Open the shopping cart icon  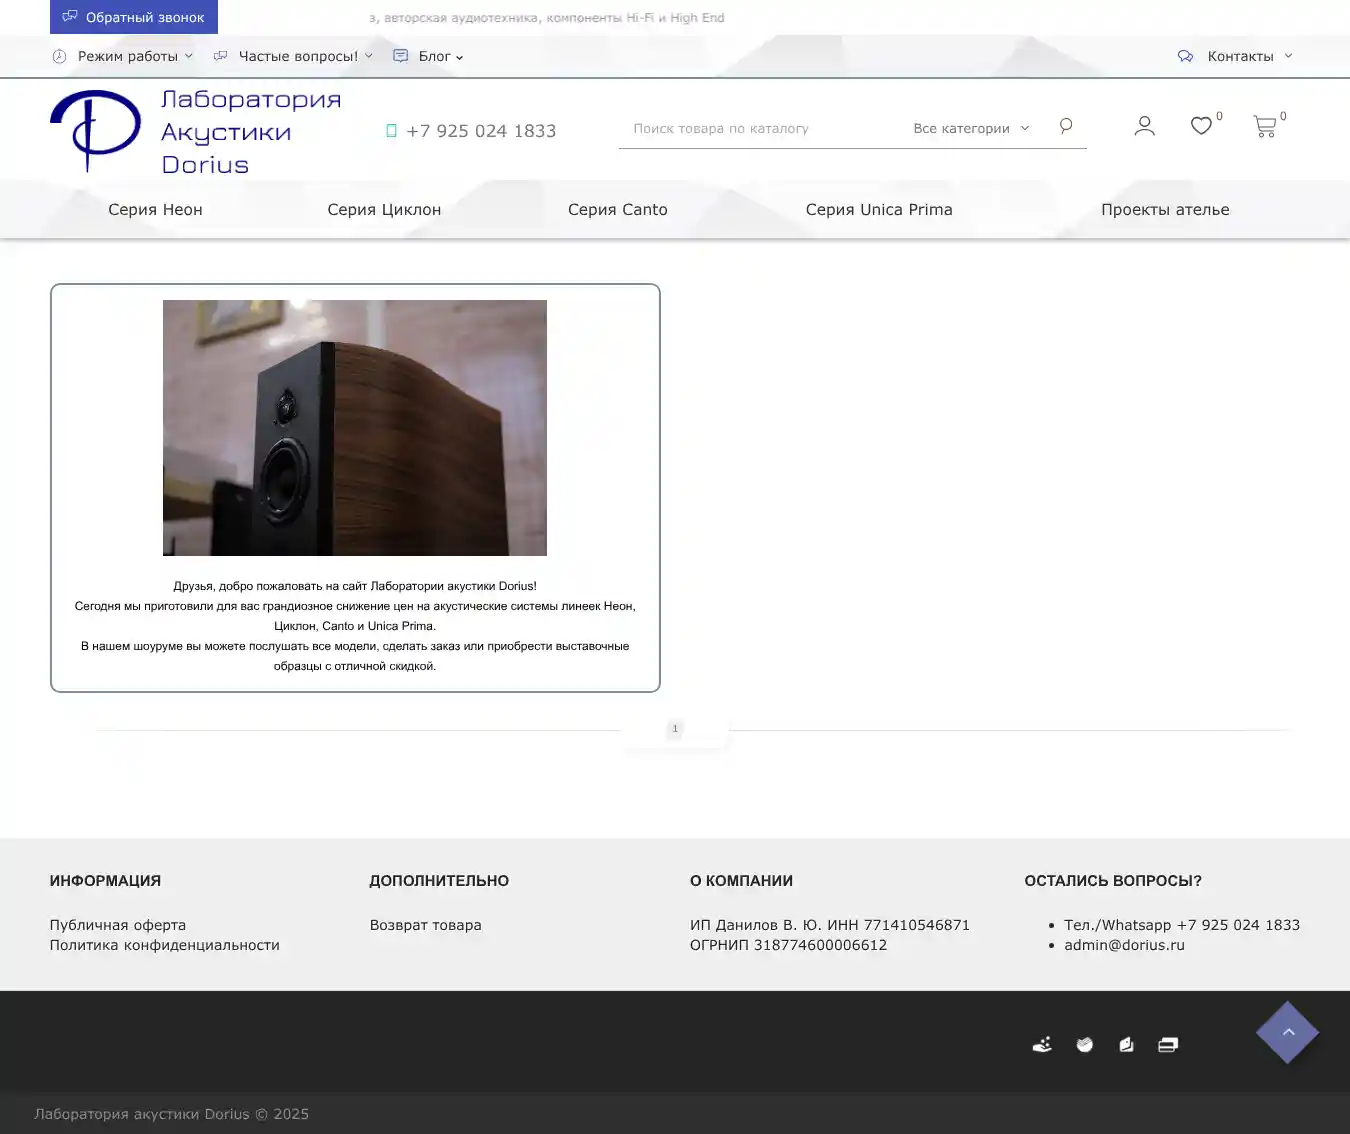point(1264,127)
